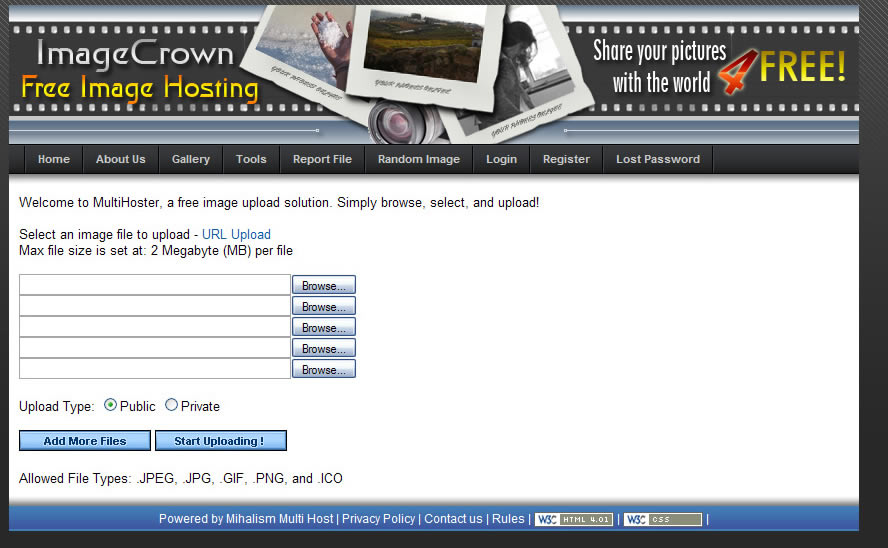Click the Start Uploading ! button

221,441
